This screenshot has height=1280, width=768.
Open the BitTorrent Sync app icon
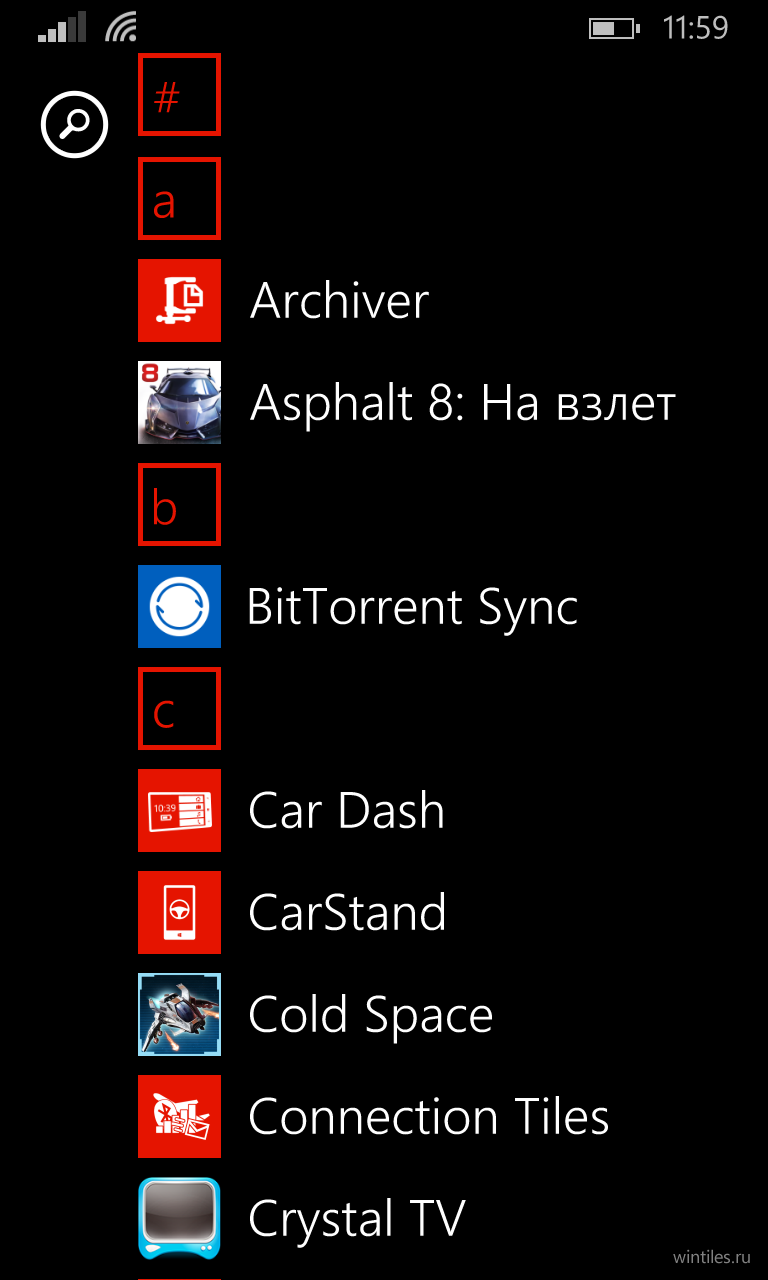179,606
